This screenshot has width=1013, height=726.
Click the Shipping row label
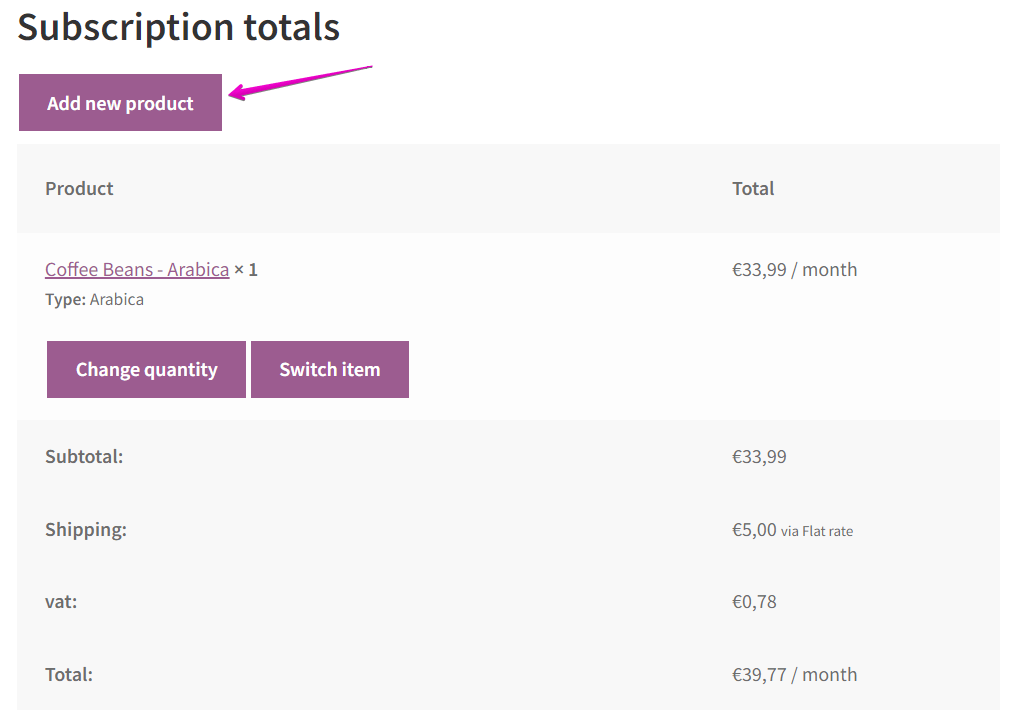(x=86, y=529)
